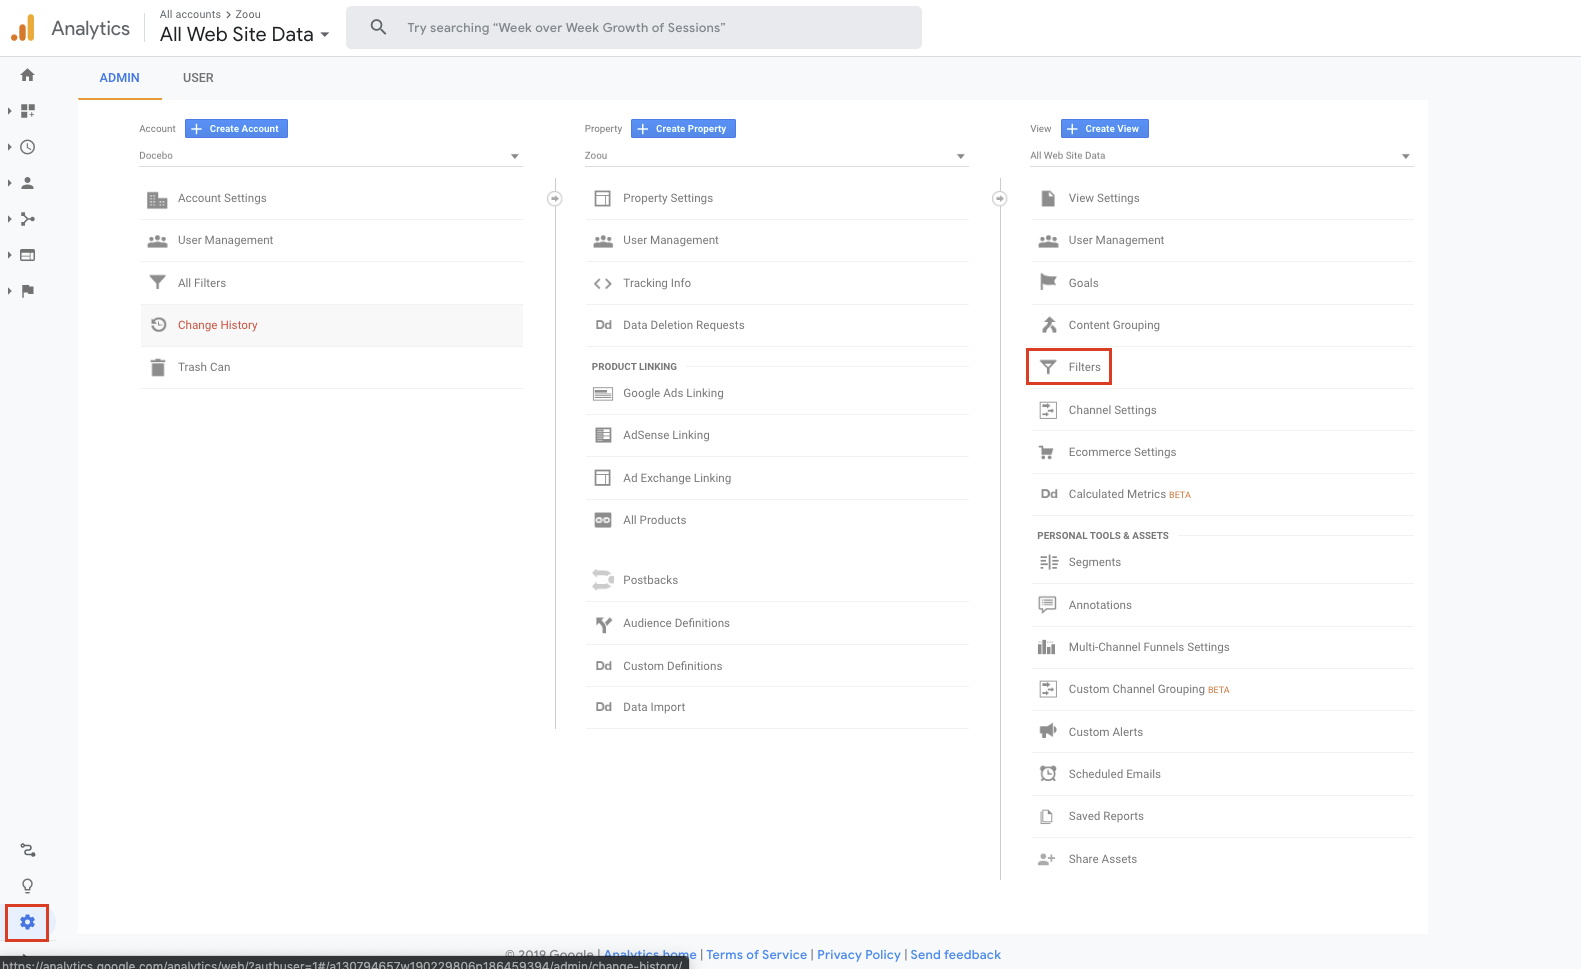This screenshot has width=1581, height=969.
Task: Open the Audience person icon
Action: click(x=28, y=183)
